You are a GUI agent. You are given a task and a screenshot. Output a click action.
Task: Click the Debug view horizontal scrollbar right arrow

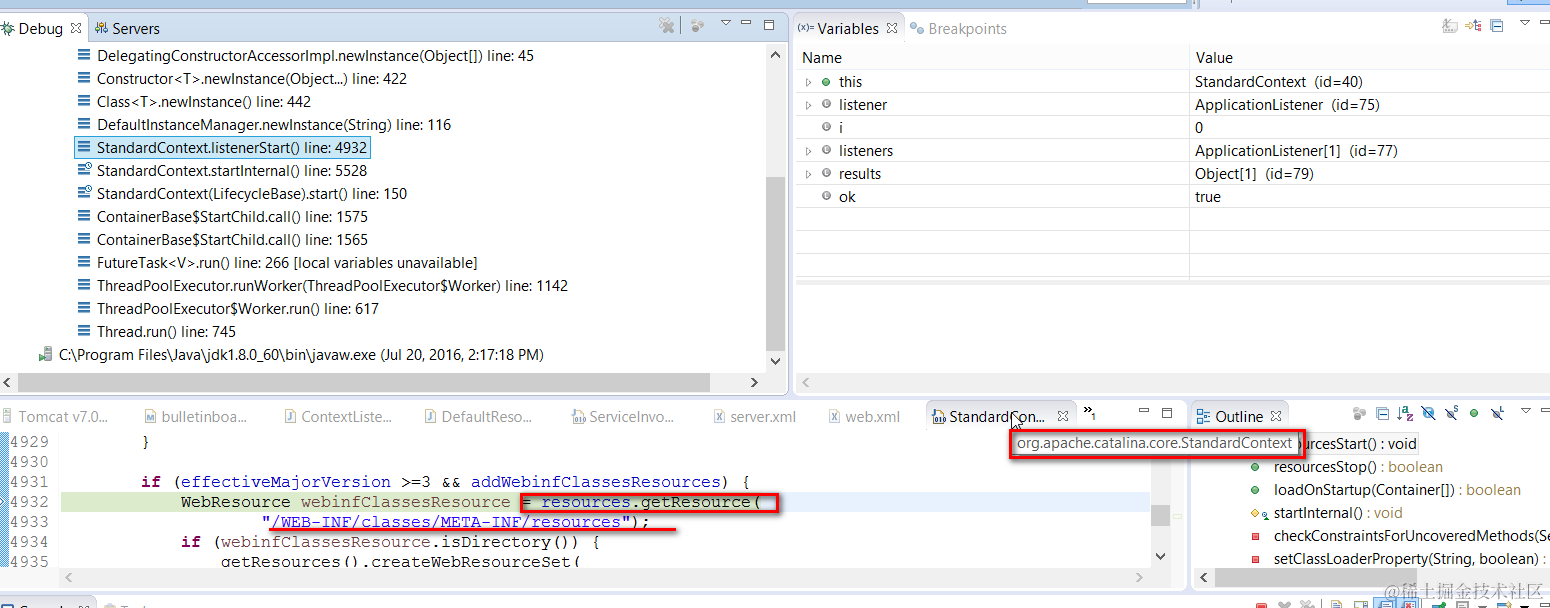click(755, 382)
